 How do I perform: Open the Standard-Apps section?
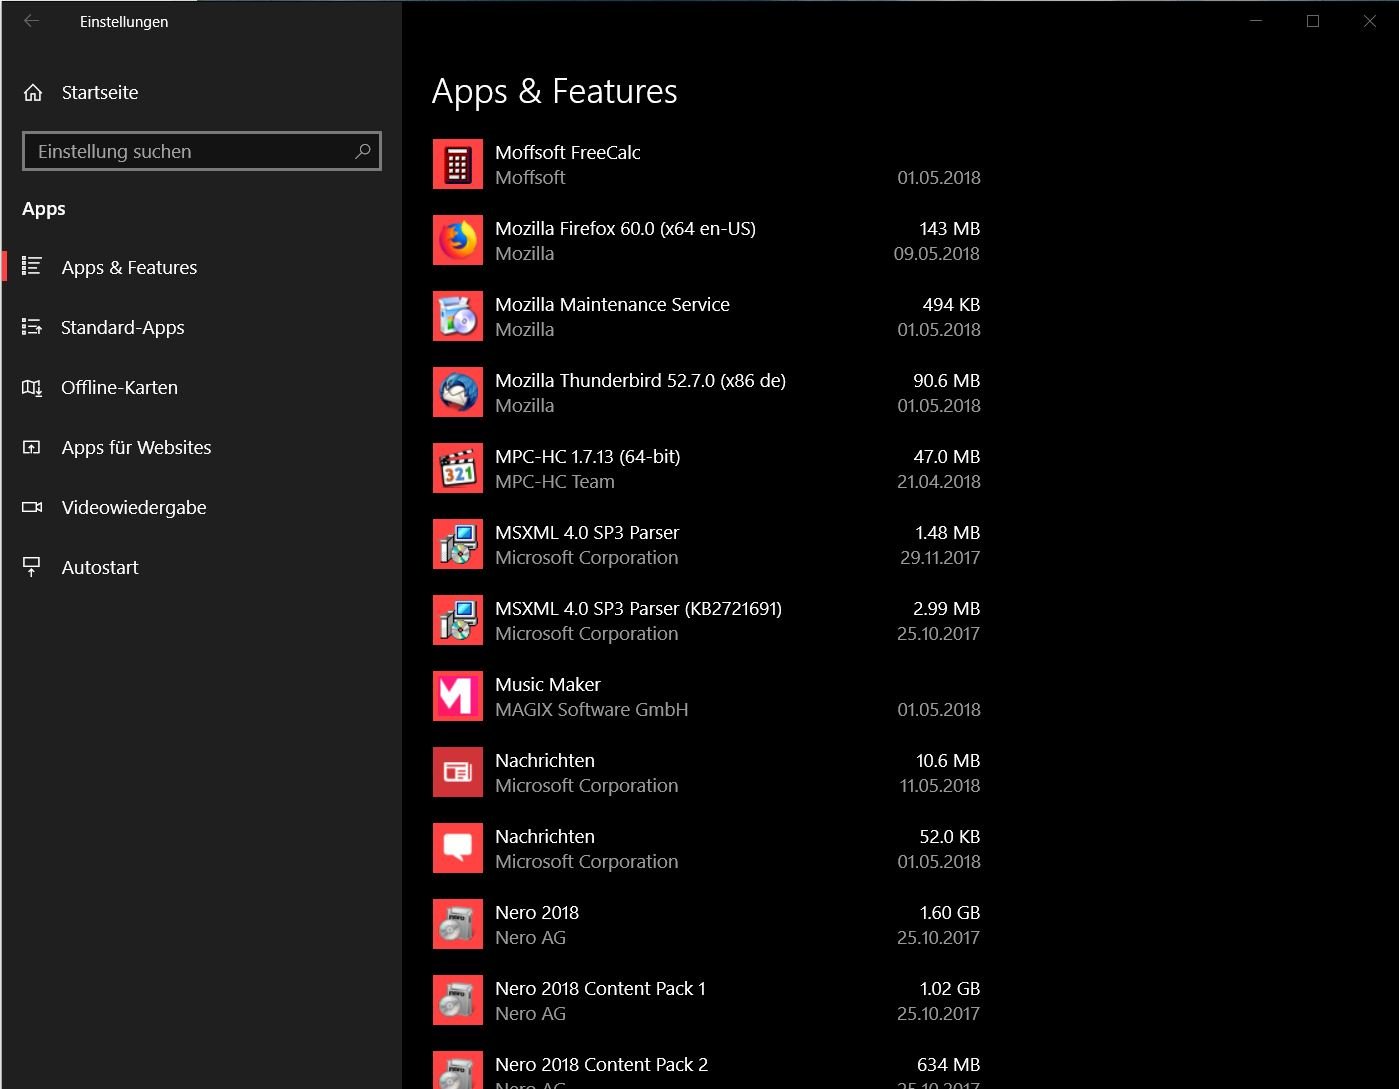tap(122, 328)
